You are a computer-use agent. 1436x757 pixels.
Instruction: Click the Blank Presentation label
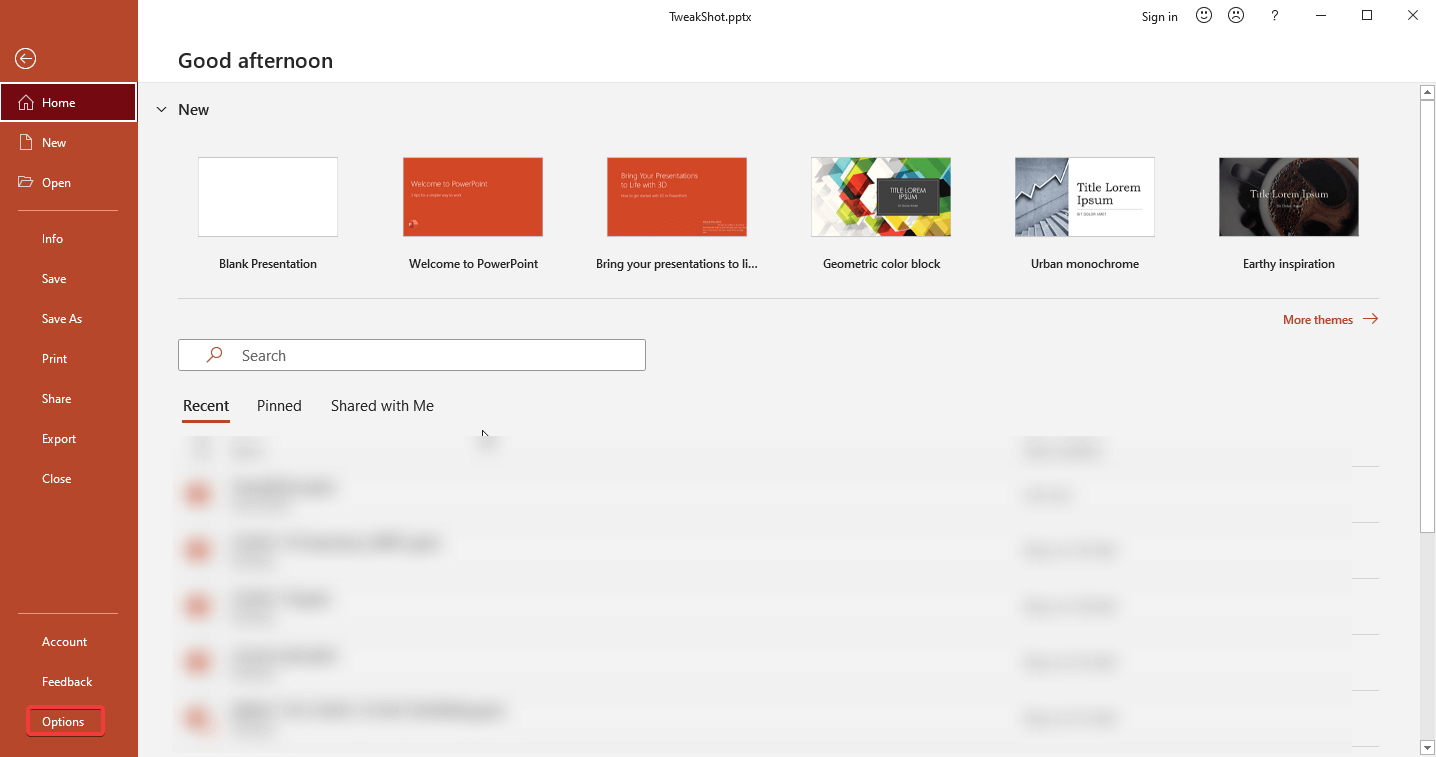pos(268,264)
